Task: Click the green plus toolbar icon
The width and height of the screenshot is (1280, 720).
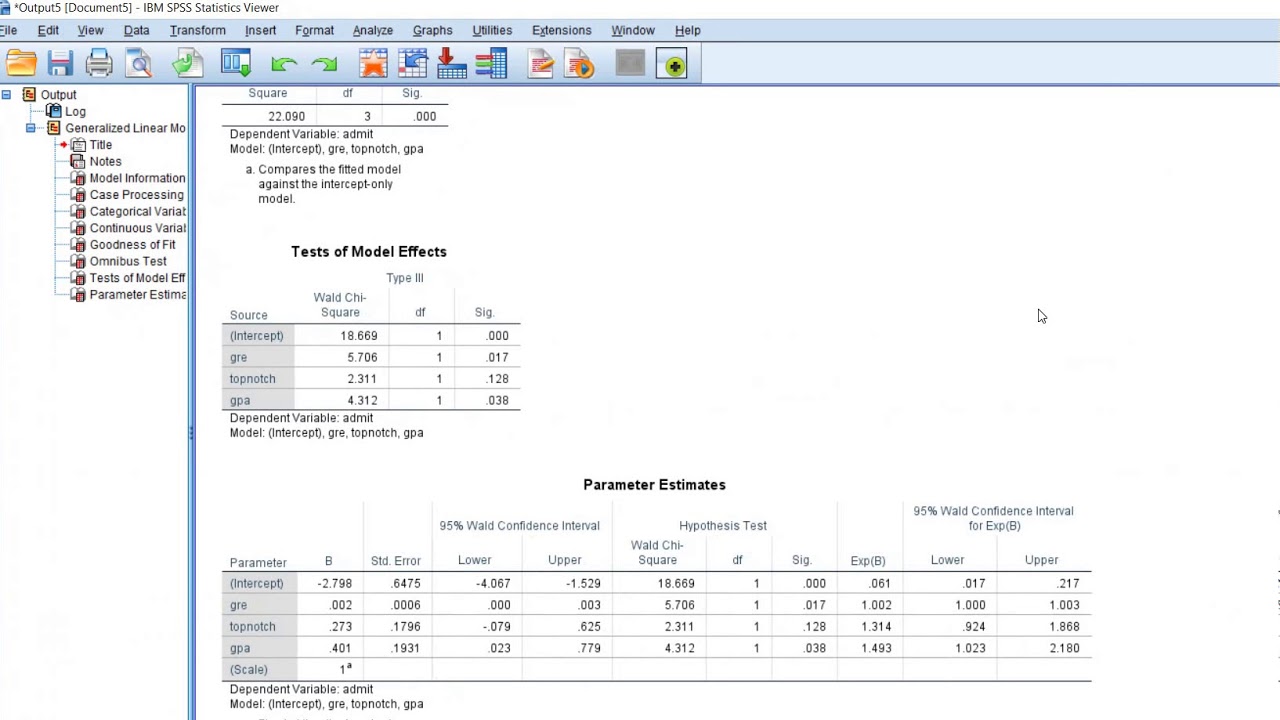Action: pyautogui.click(x=672, y=66)
